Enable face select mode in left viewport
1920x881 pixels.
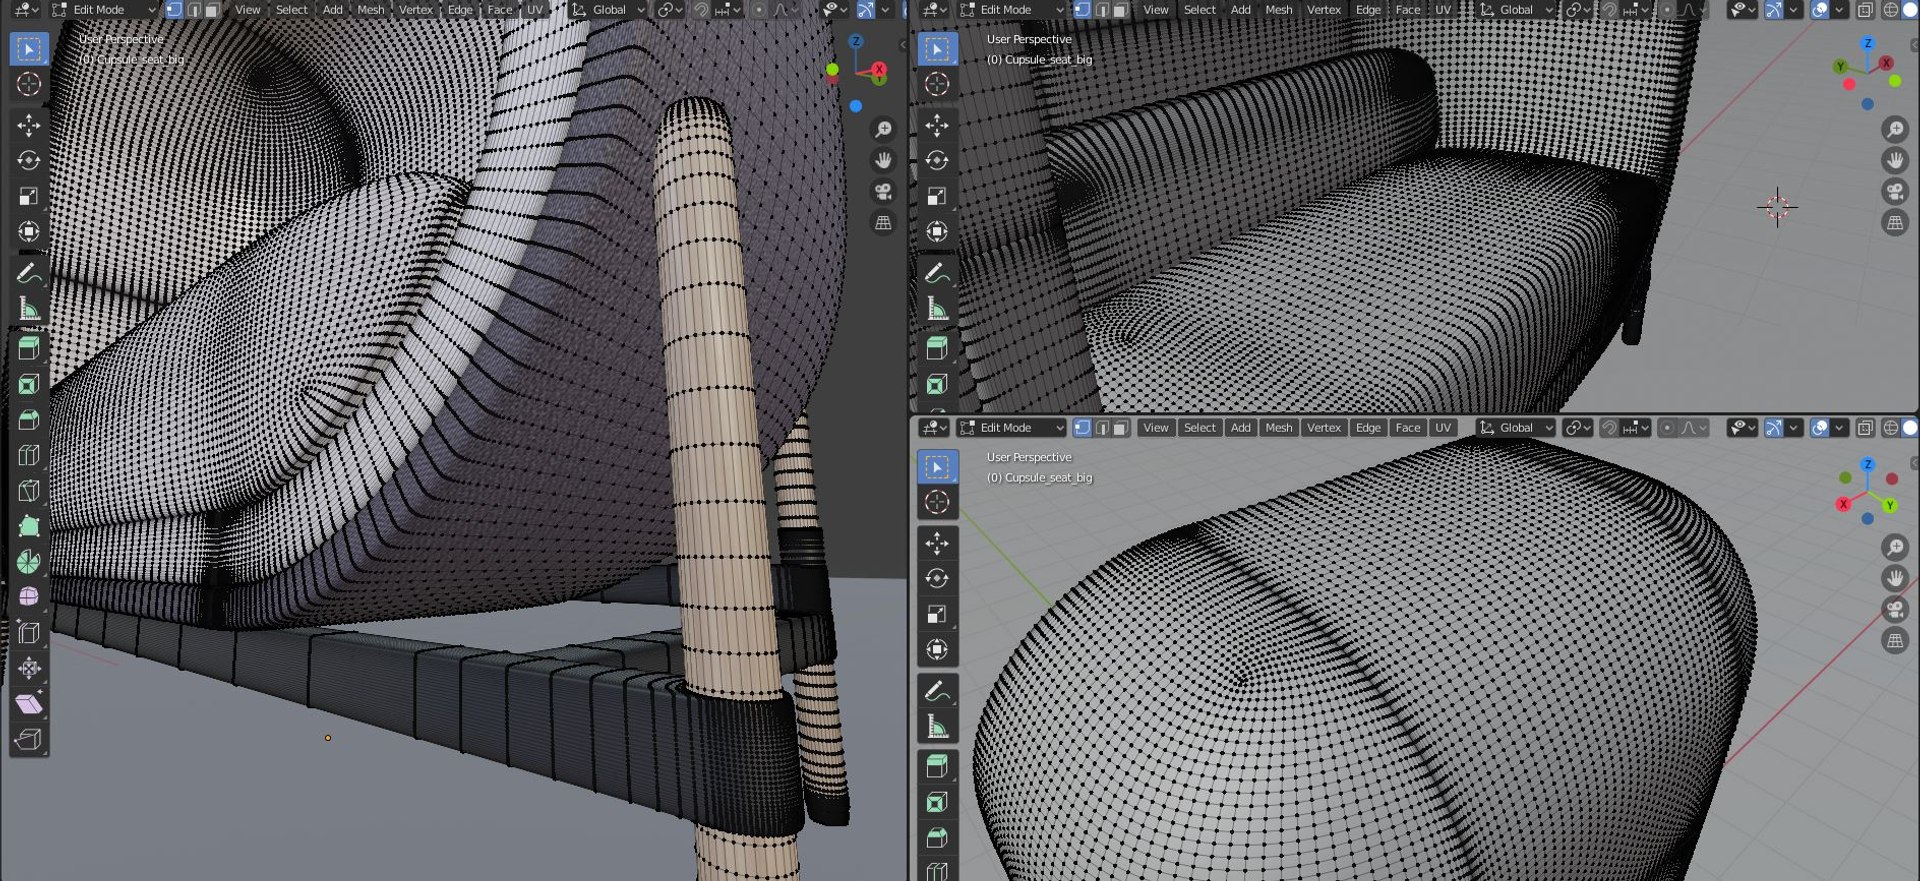[212, 10]
